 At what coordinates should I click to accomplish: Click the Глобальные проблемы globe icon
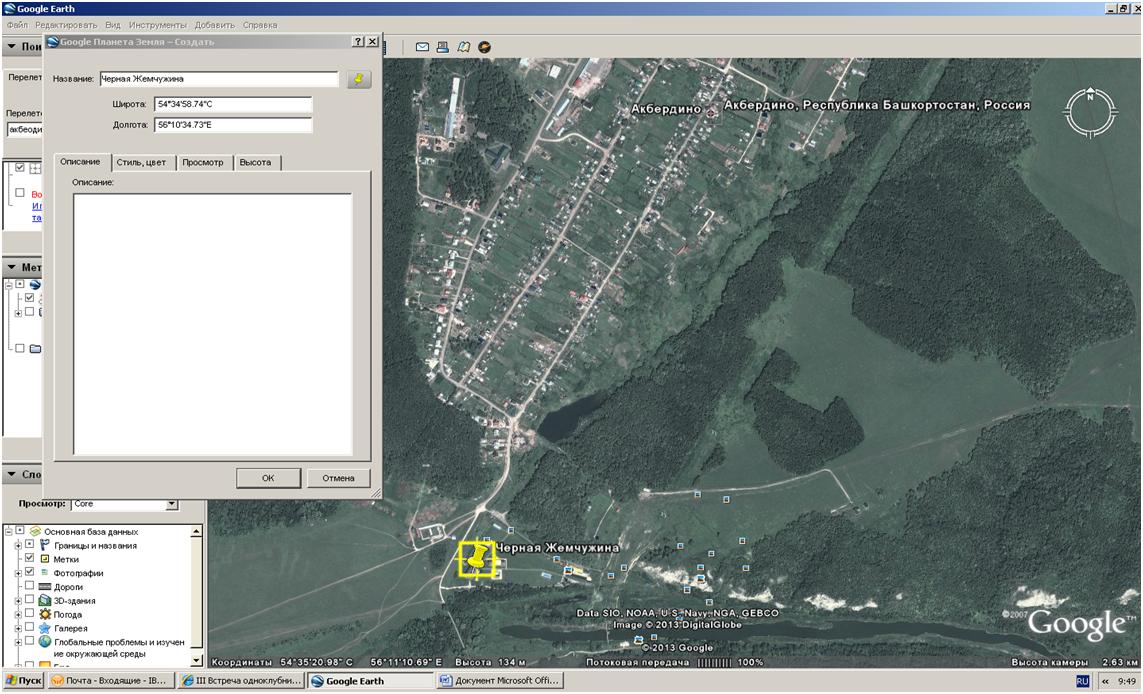(x=44, y=642)
